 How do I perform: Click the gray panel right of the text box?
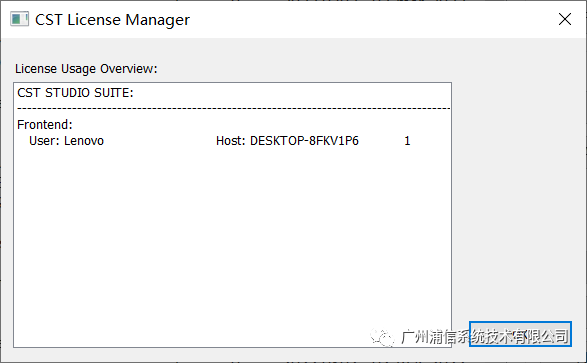518,187
